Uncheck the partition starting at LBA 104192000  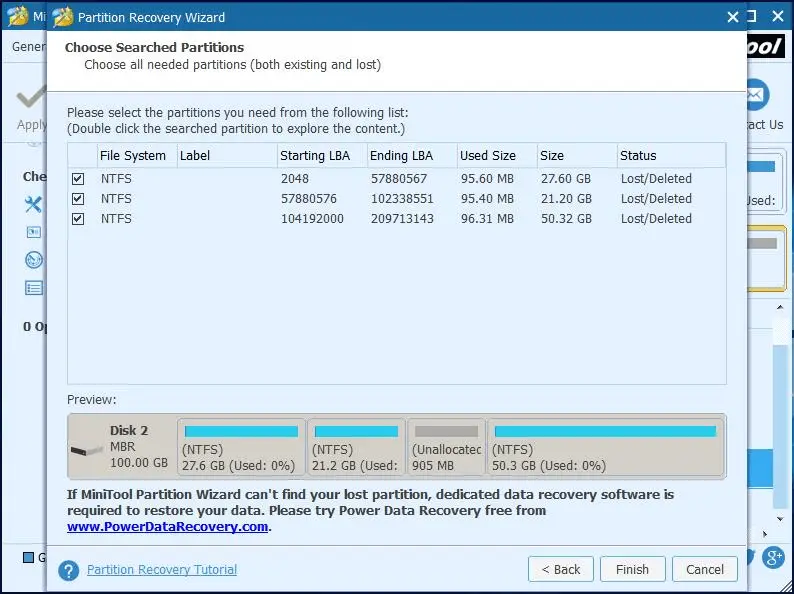pyautogui.click(x=78, y=219)
